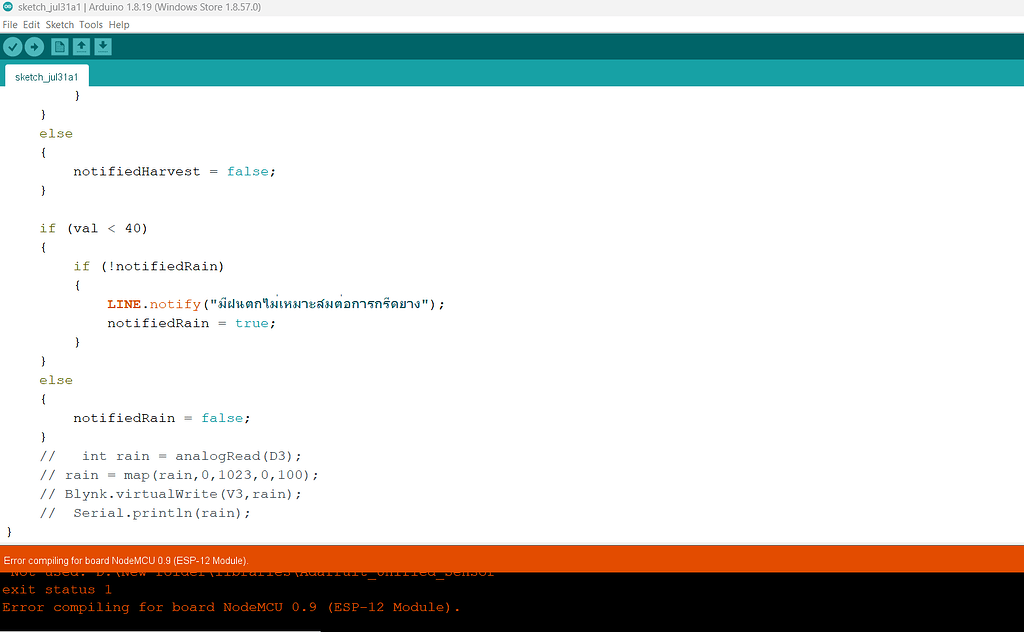Click the 'exit status 1' console message

(x=58, y=590)
